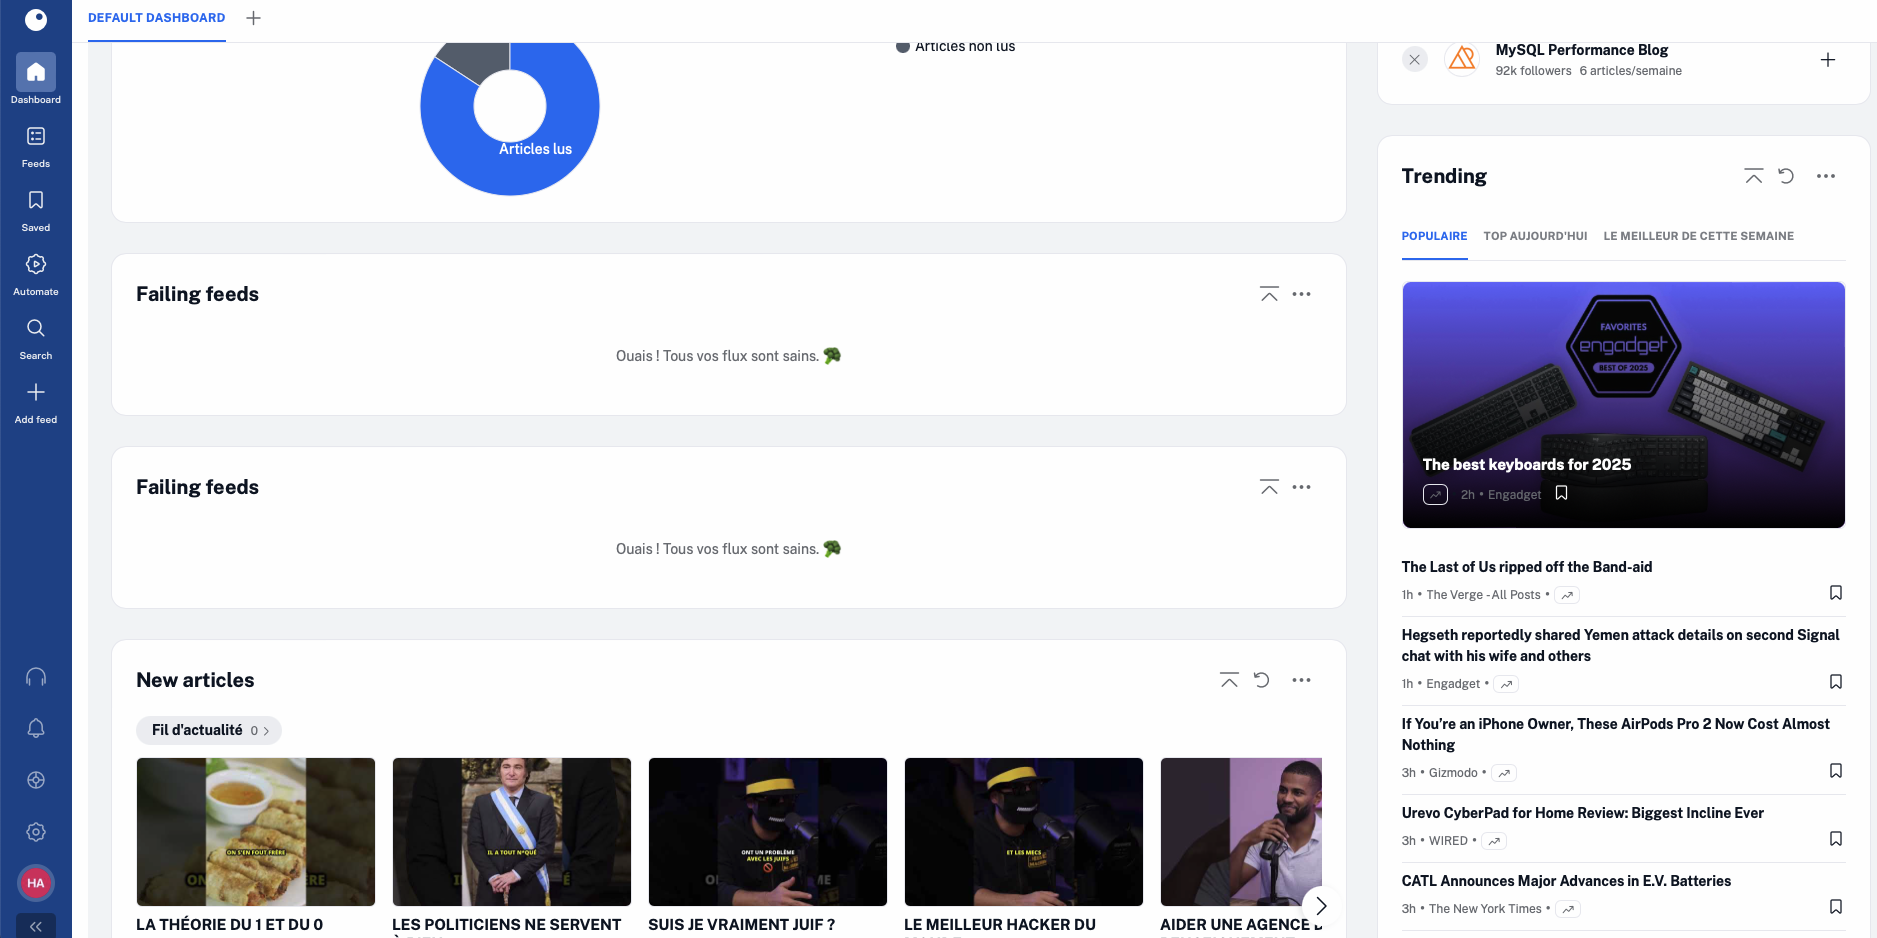Image resolution: width=1877 pixels, height=938 pixels.
Task: Open the headphones support icon
Action: 36,677
